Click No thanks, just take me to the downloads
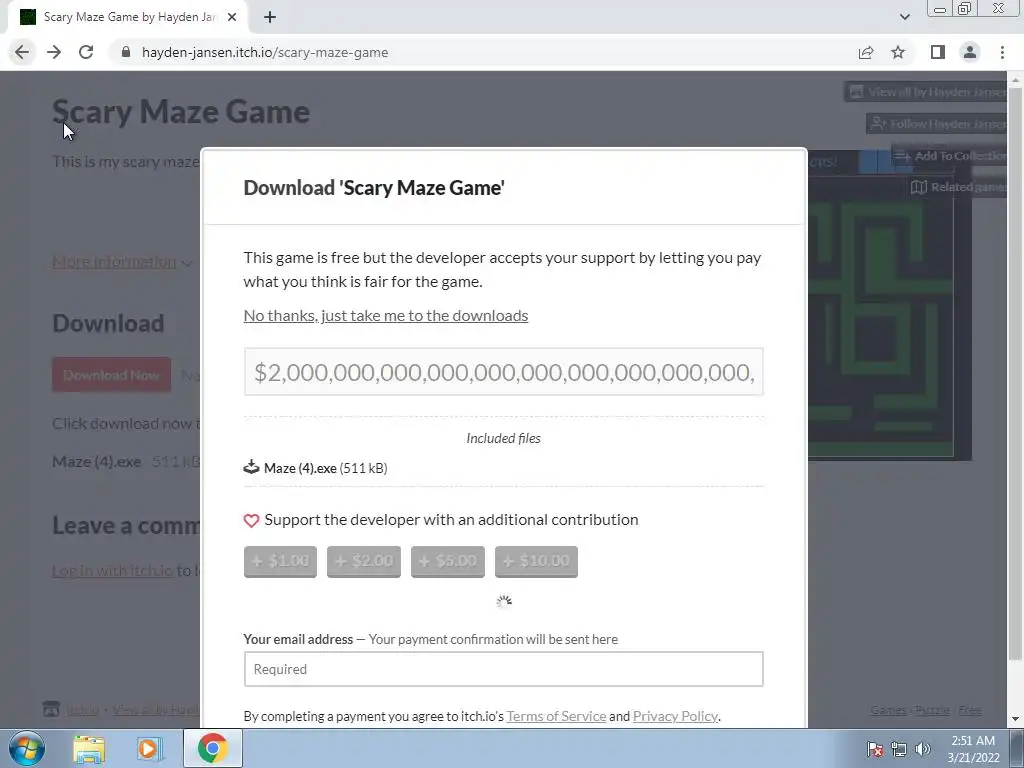Image resolution: width=1024 pixels, height=768 pixels. pos(386,315)
